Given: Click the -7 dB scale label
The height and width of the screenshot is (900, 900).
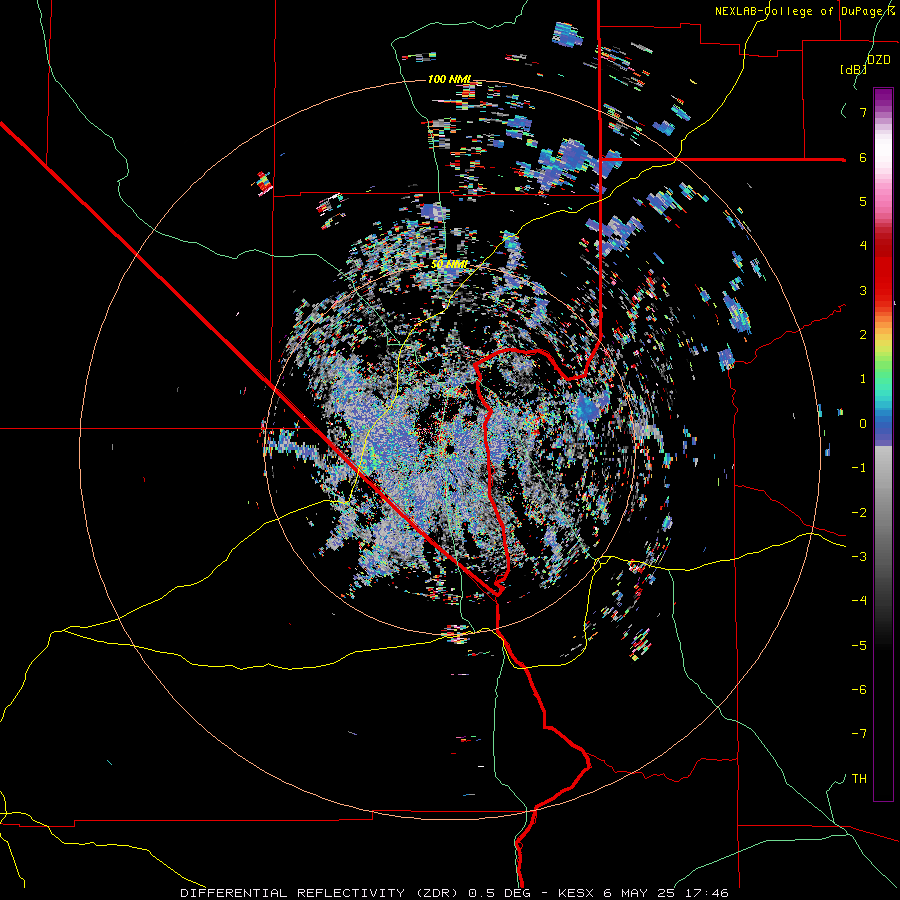Looking at the screenshot, I should [859, 734].
